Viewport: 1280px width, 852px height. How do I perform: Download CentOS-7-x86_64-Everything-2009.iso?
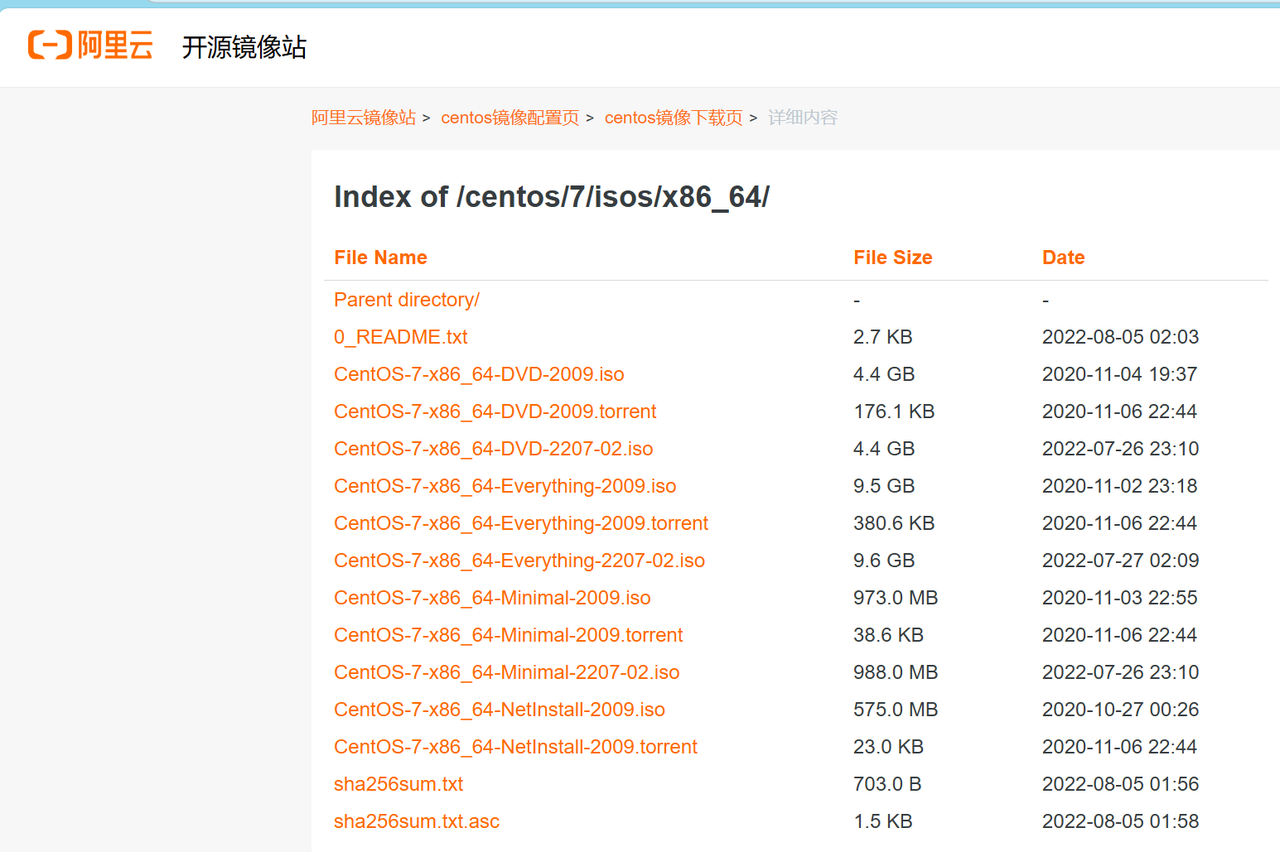pyautogui.click(x=505, y=486)
